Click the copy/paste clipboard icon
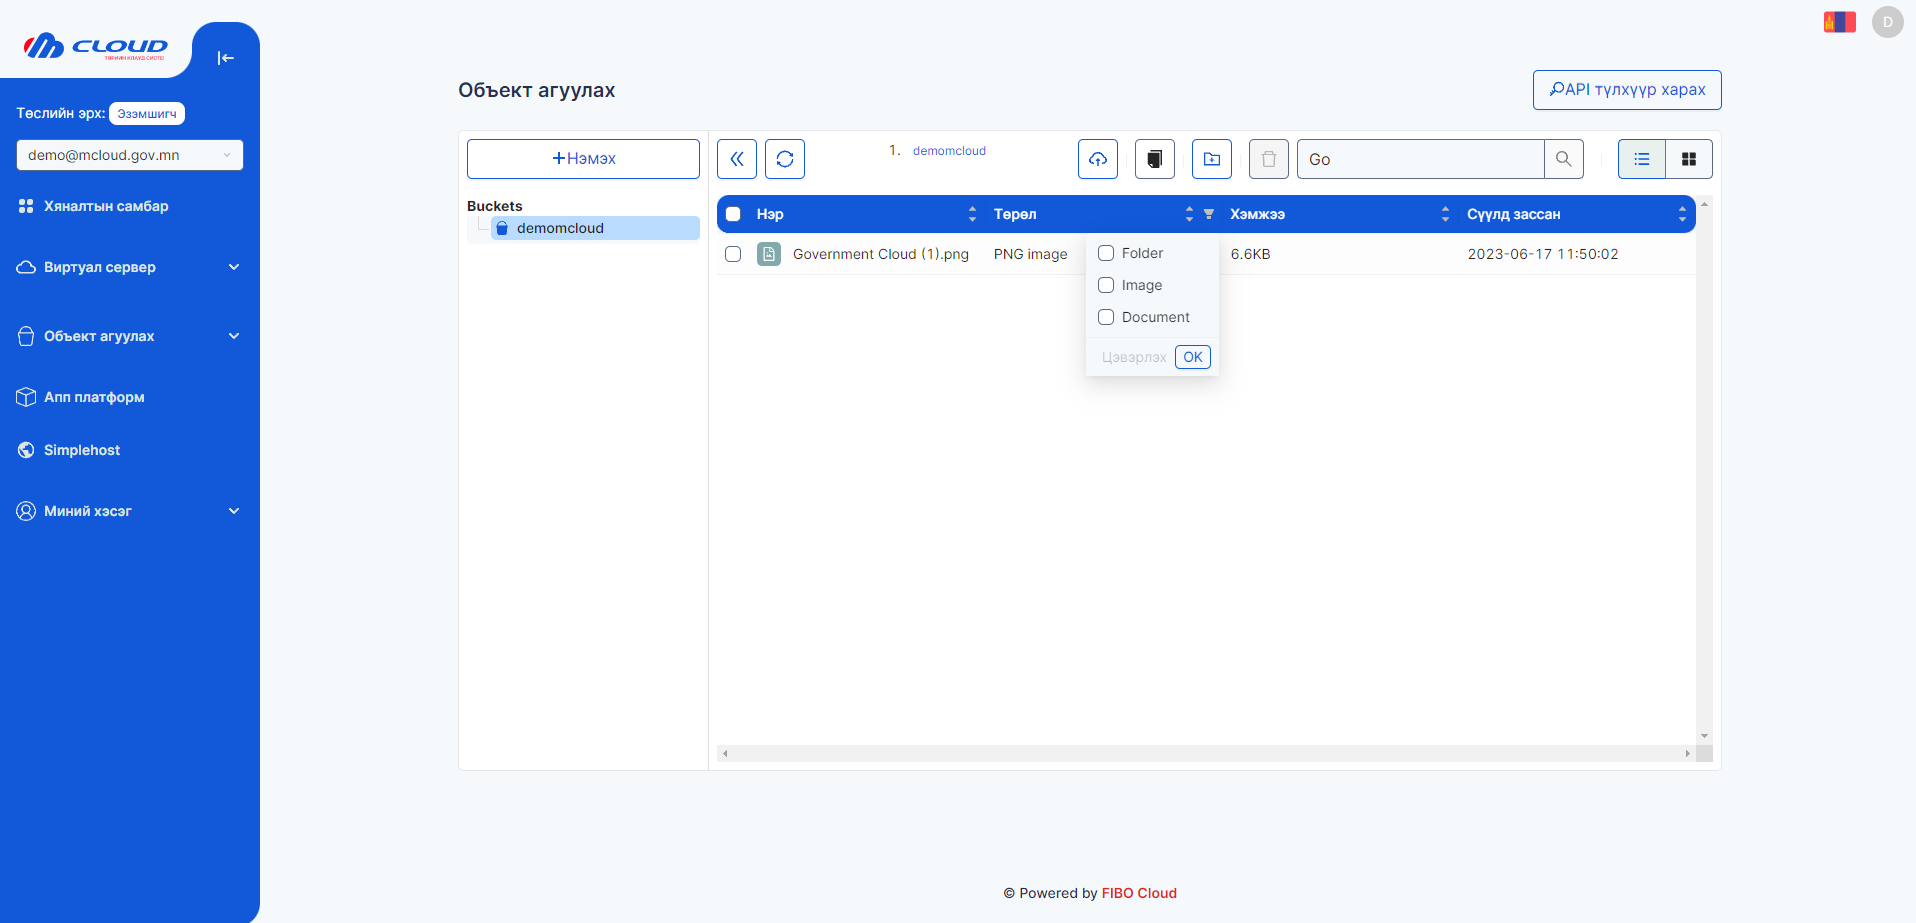Image resolution: width=1916 pixels, height=923 pixels. click(1154, 159)
